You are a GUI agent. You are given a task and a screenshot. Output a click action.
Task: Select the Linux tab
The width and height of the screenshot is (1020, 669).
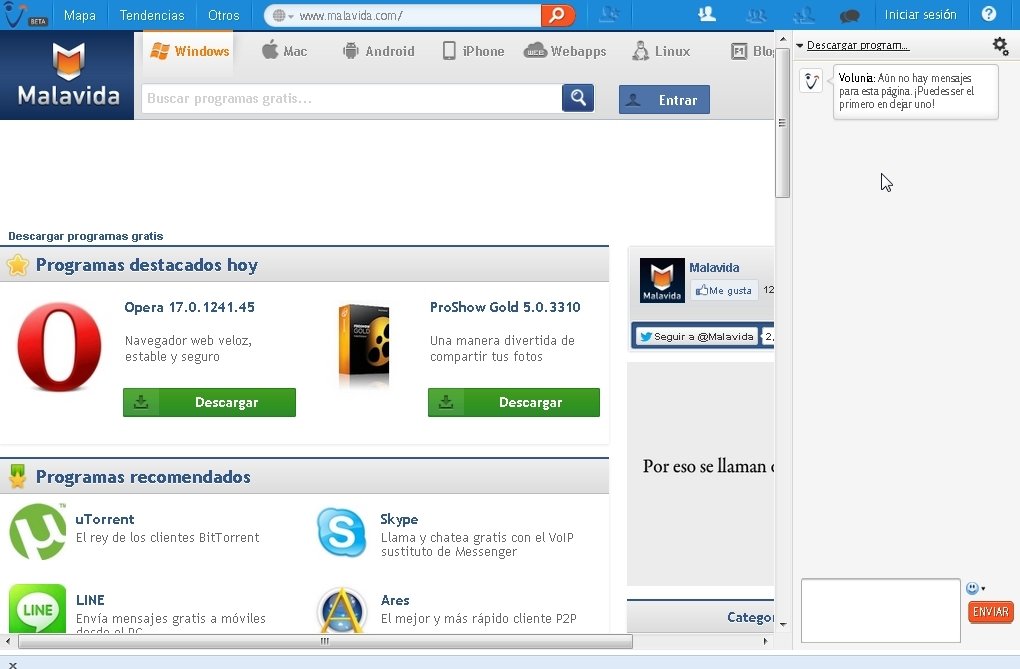click(661, 51)
